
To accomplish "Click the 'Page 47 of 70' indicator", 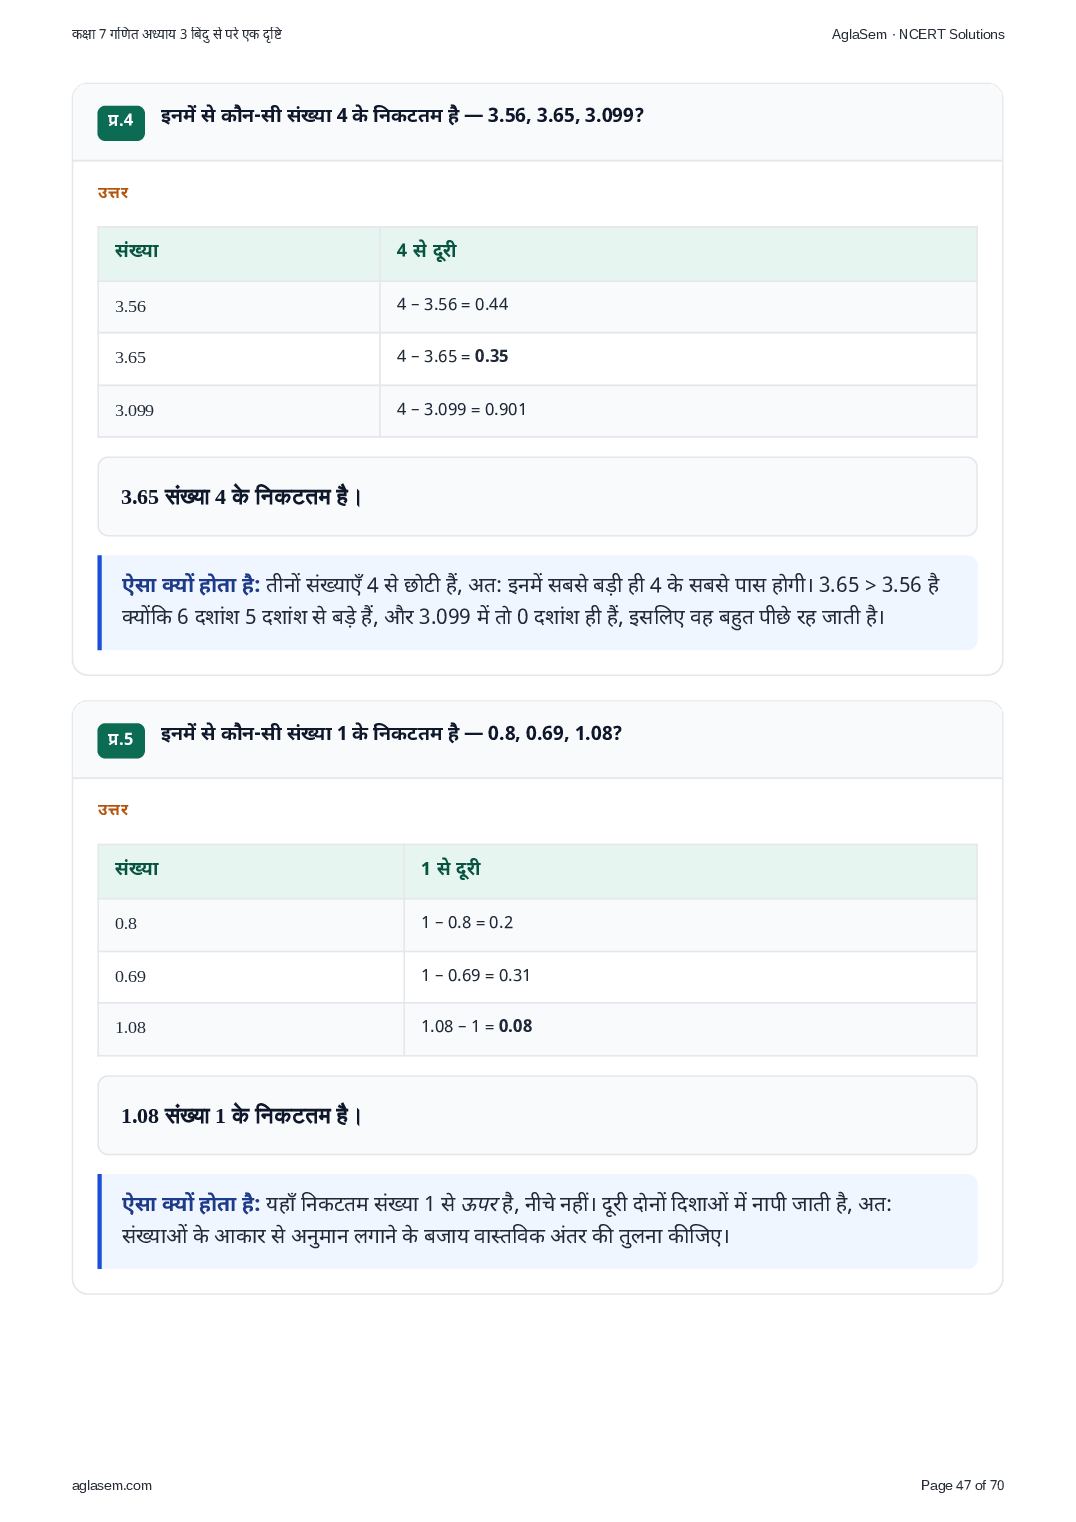I will coord(962,1485).
